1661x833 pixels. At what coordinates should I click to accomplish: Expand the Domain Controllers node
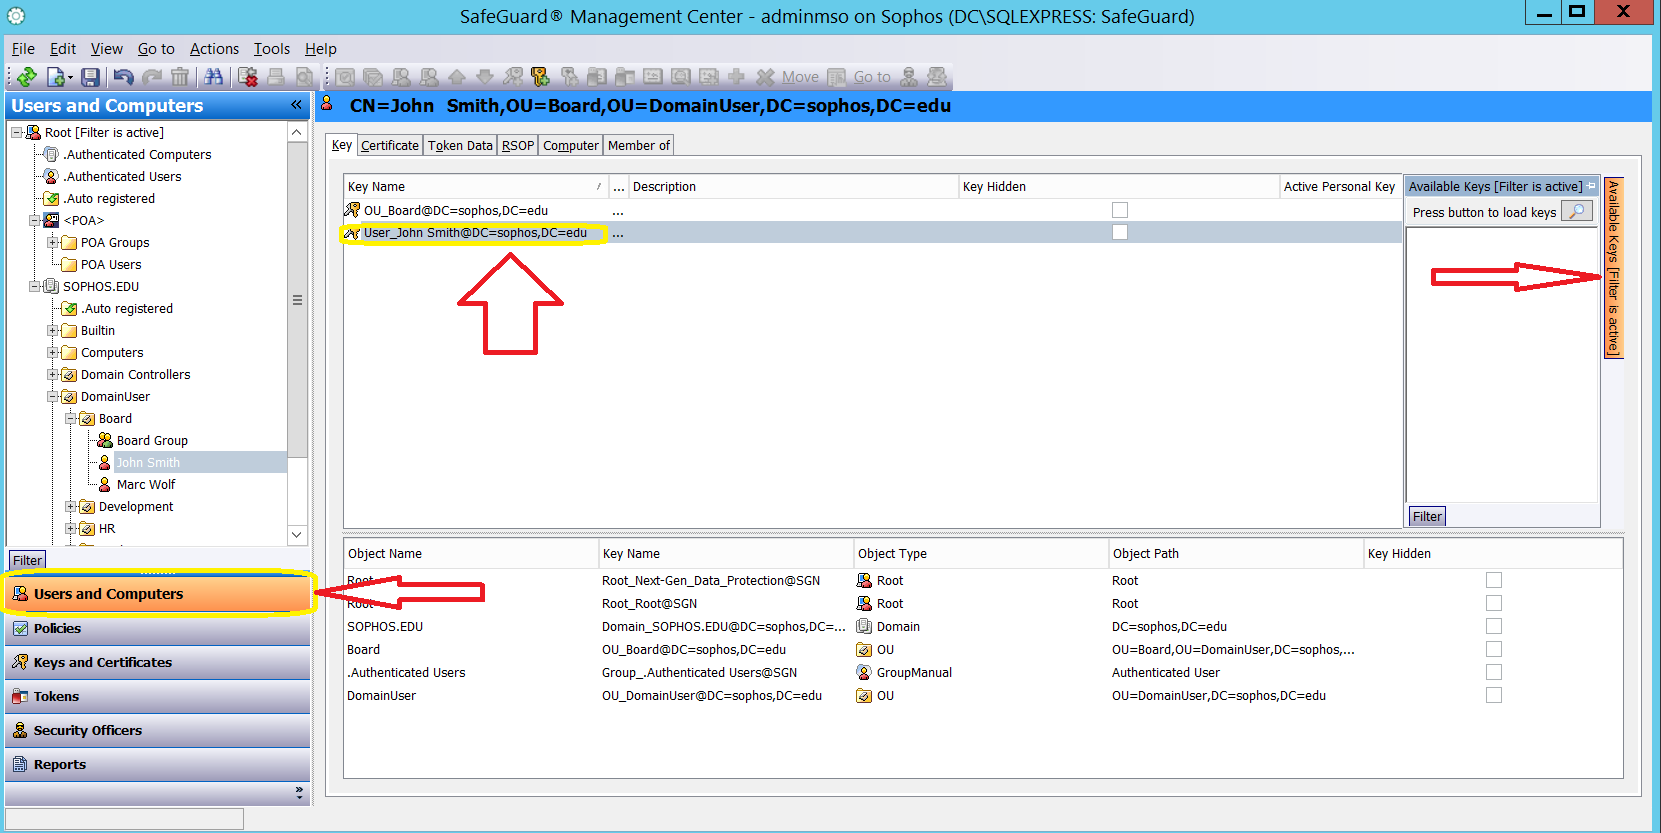coord(52,374)
